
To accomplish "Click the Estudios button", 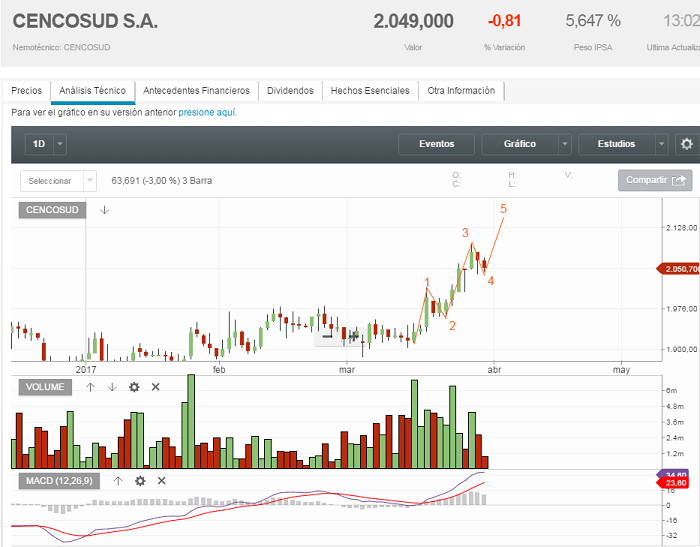I will point(617,144).
